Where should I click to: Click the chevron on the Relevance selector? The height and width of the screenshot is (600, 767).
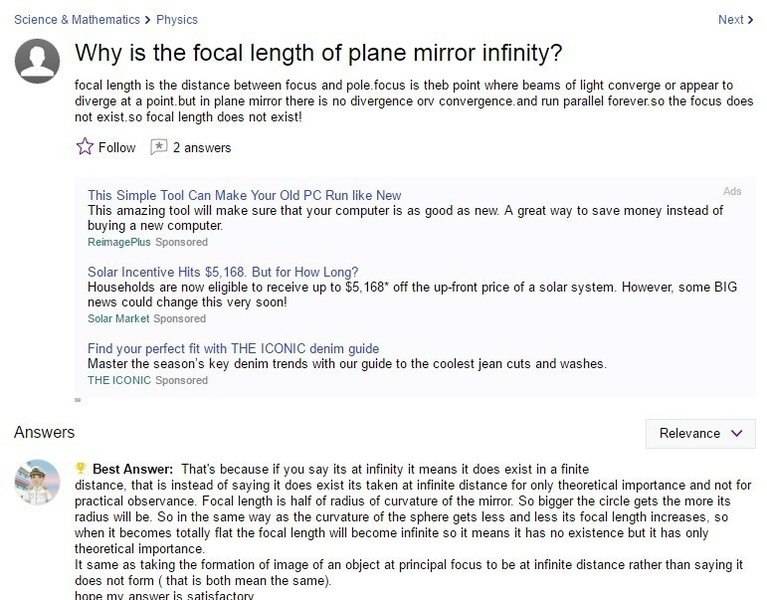pyautogui.click(x=737, y=433)
